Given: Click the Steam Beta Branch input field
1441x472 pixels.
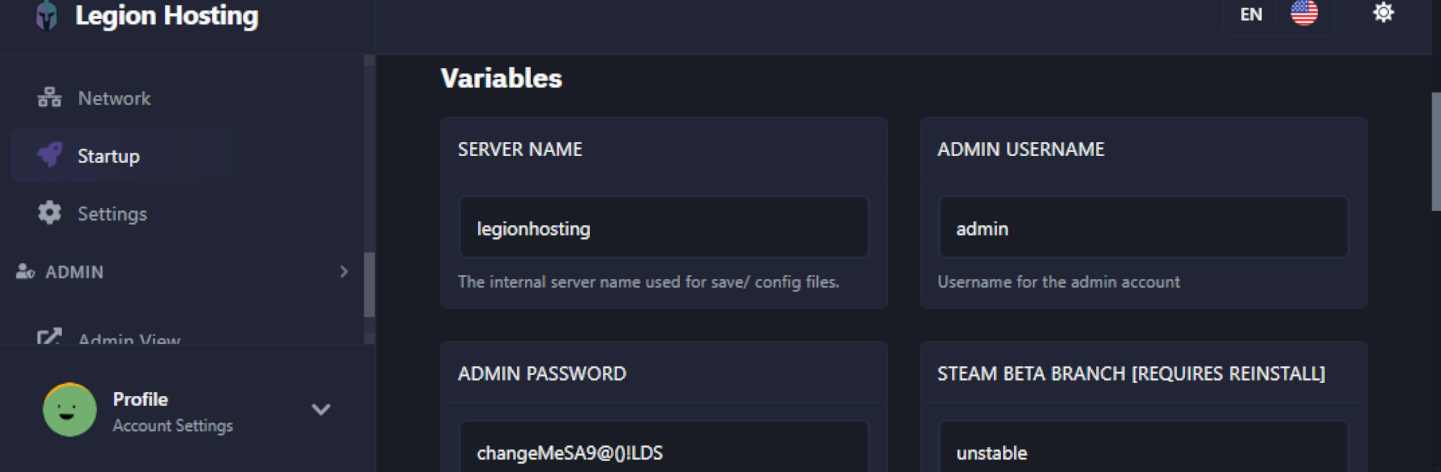Looking at the screenshot, I should pos(1144,446).
